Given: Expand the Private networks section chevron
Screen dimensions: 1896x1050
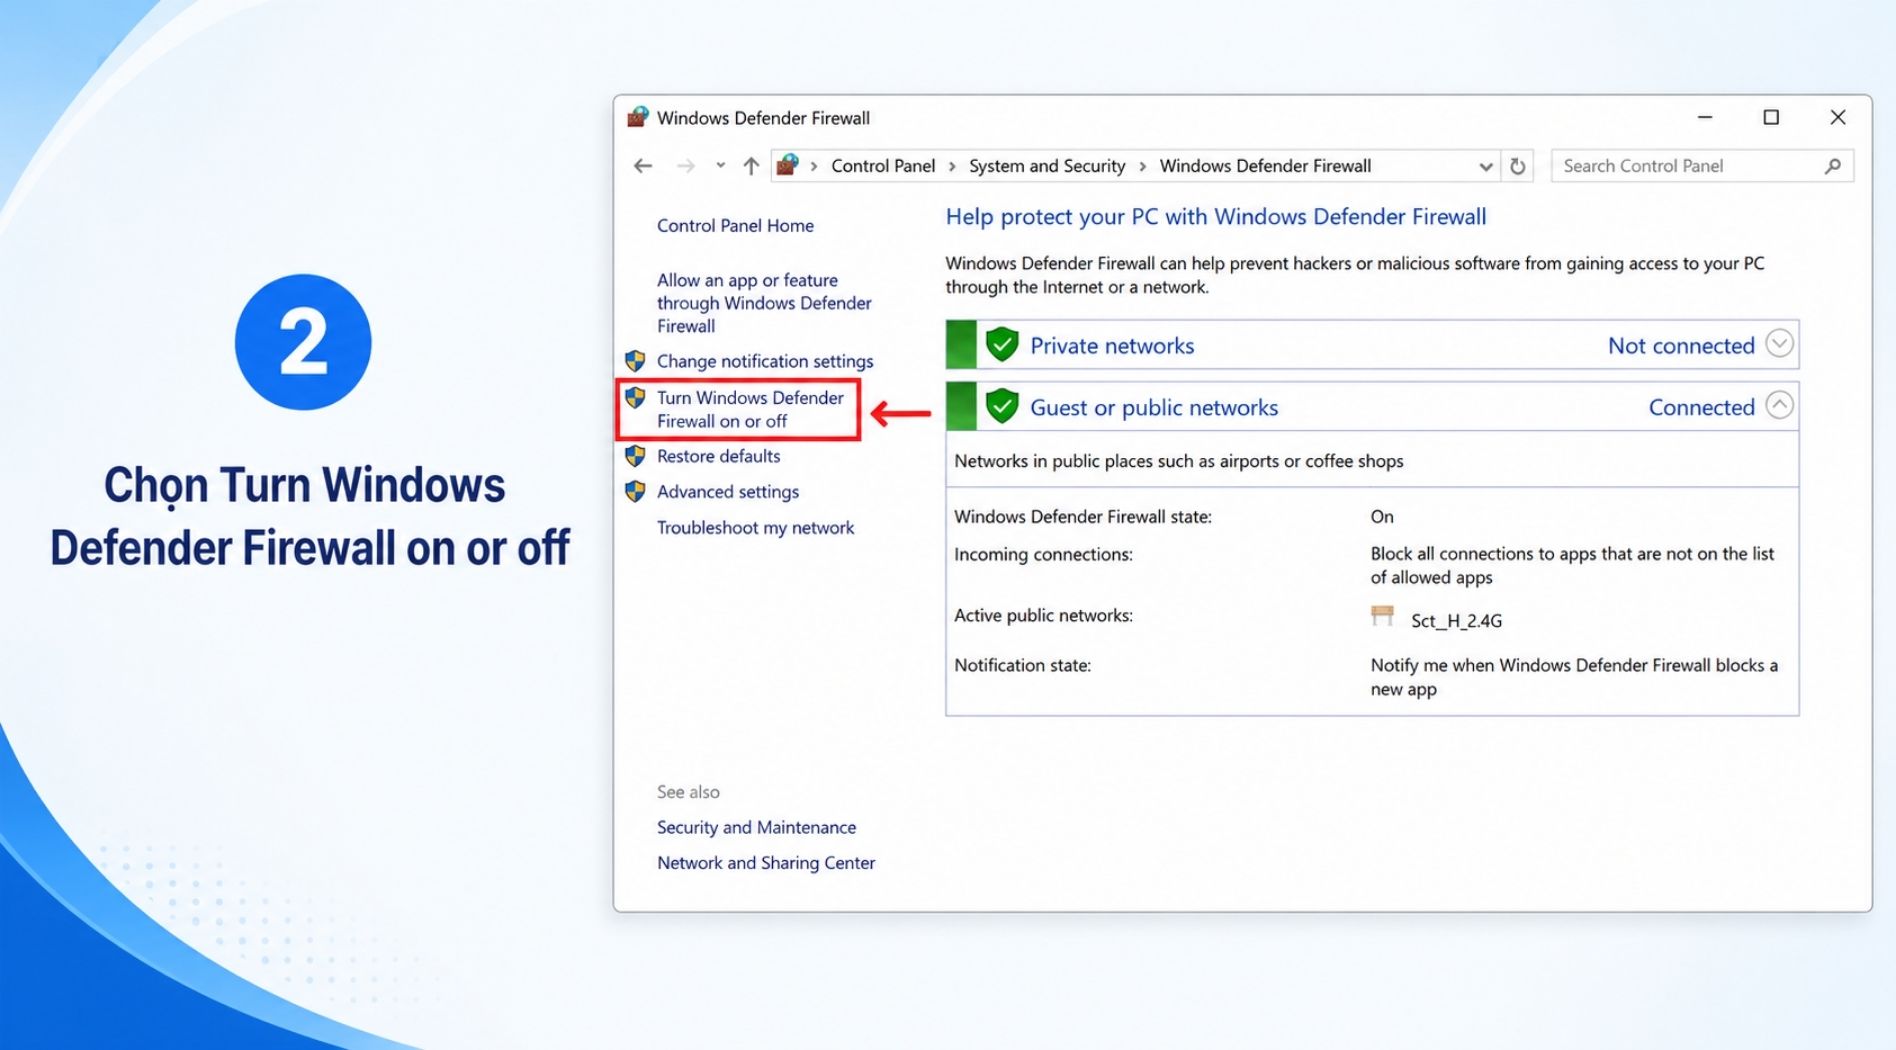Looking at the screenshot, I should tap(1779, 343).
